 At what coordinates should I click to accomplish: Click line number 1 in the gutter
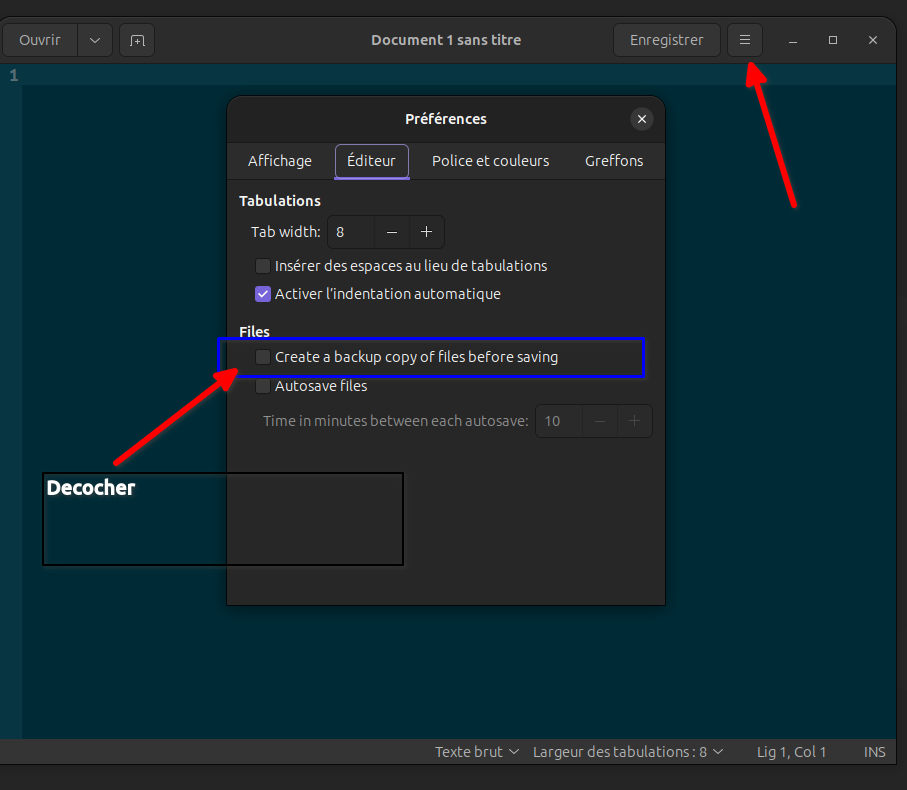14,75
